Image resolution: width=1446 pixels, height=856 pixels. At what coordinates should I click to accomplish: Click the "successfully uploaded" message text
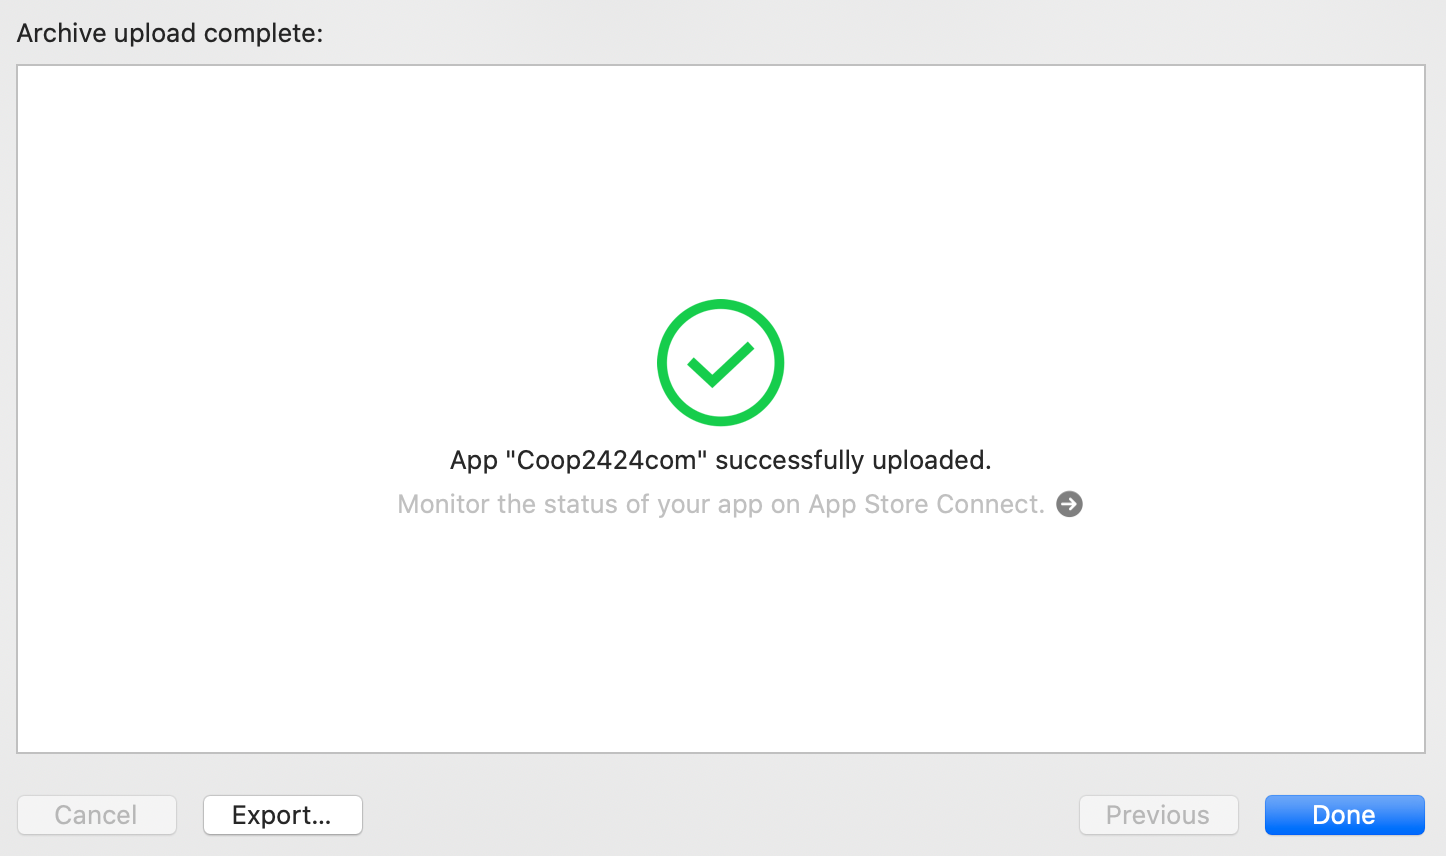(720, 460)
